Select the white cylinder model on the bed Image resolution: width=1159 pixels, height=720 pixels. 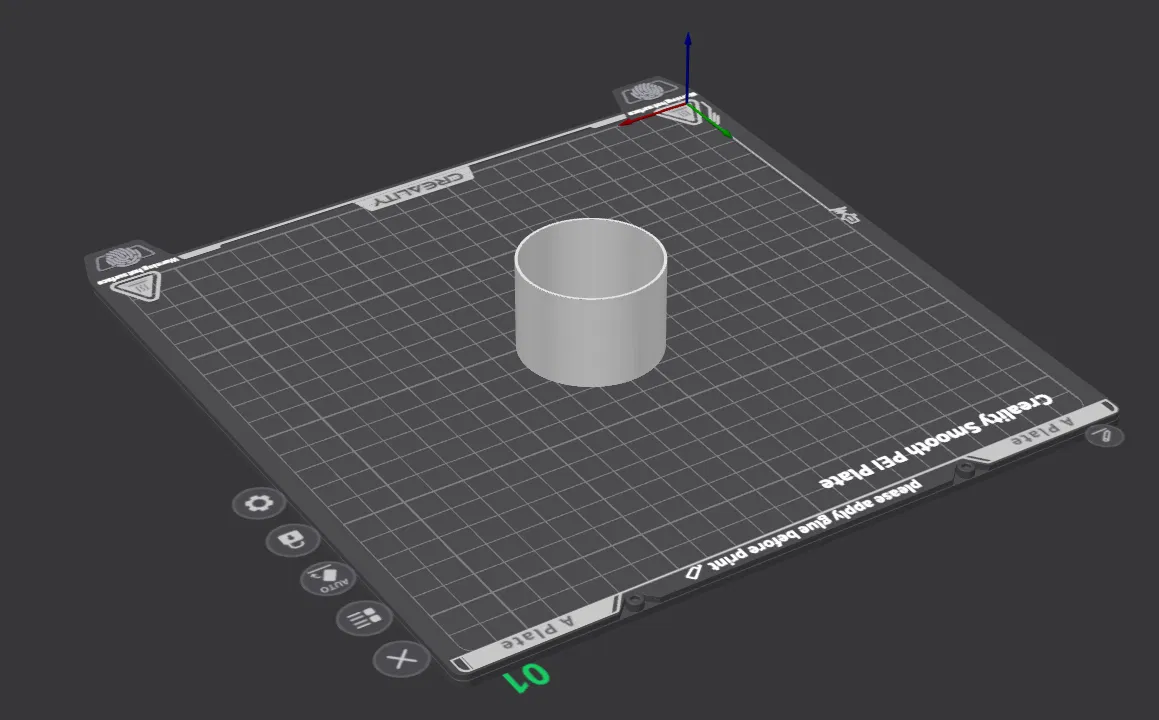pos(591,302)
